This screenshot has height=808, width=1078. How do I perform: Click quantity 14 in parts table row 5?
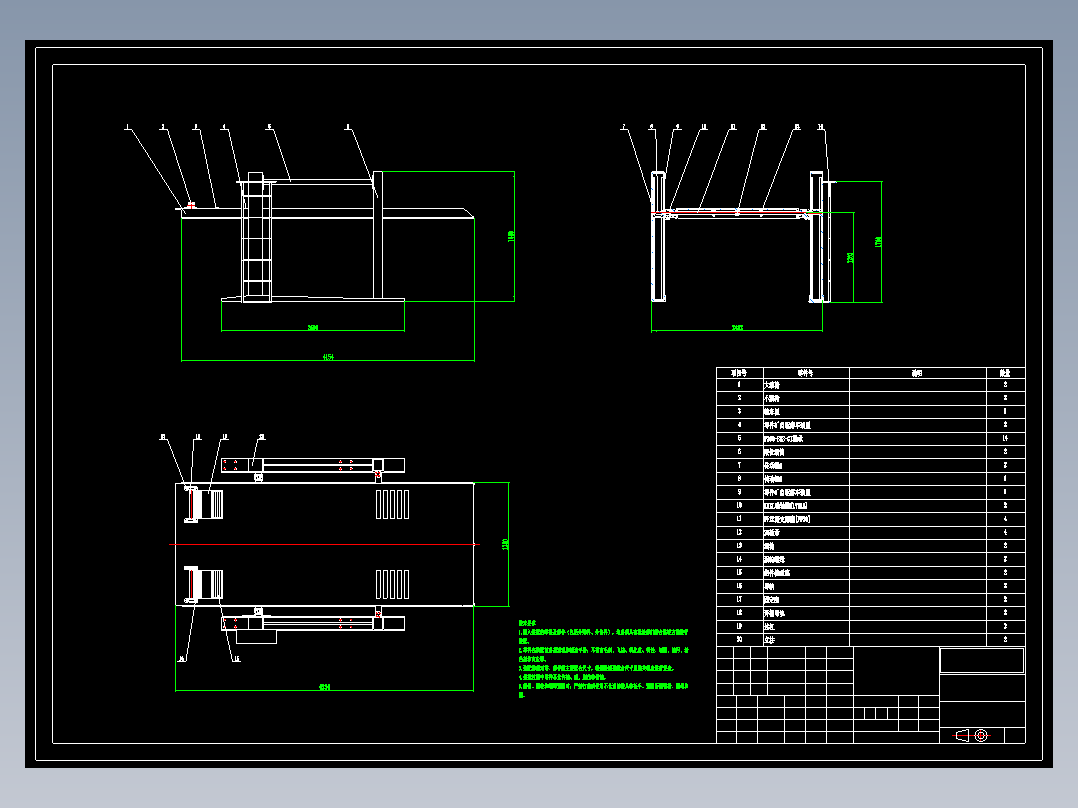click(x=1005, y=438)
